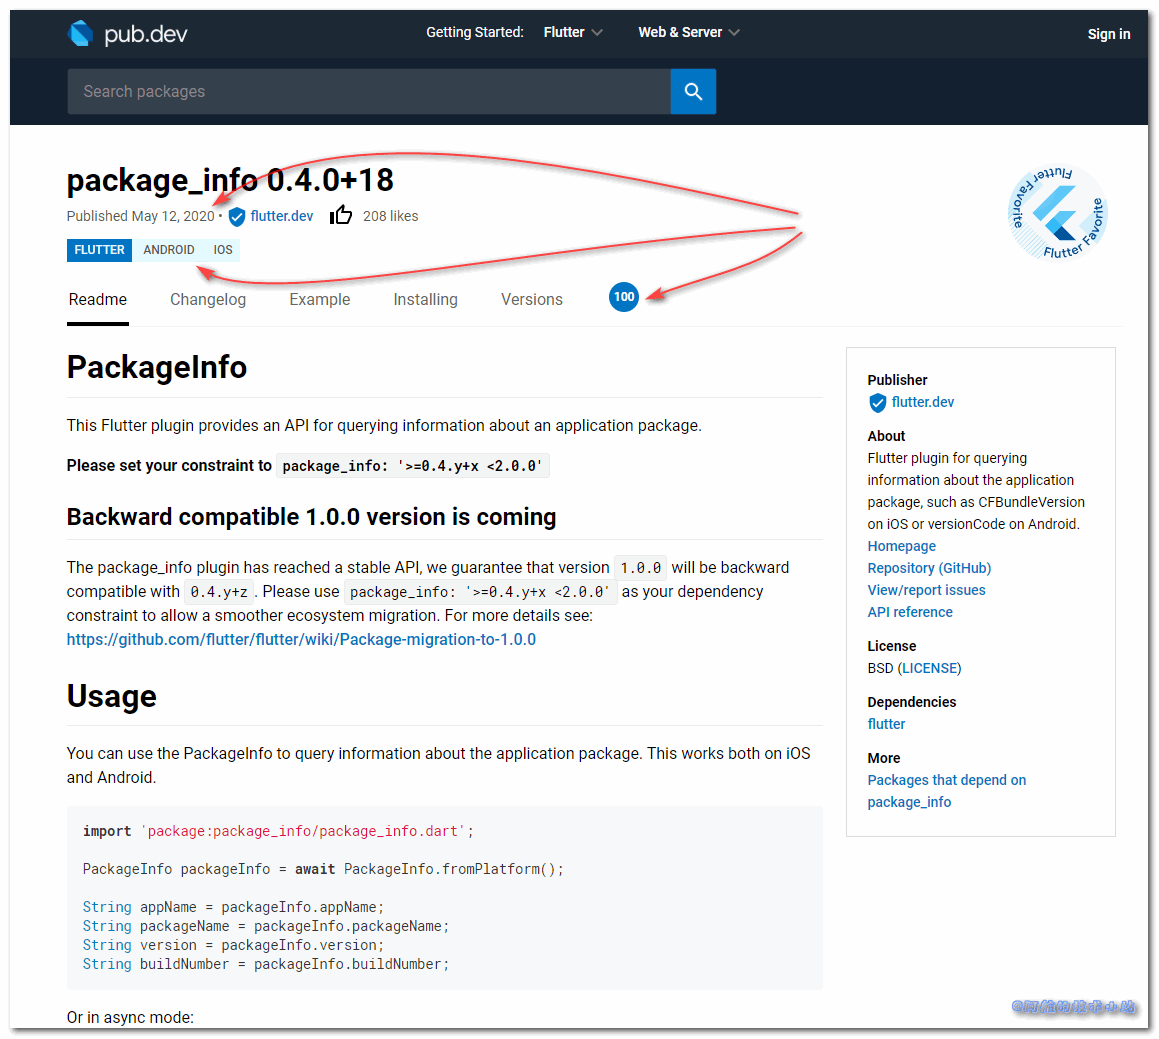Open the Example tab
The height and width of the screenshot is (1039, 1159).
point(319,299)
